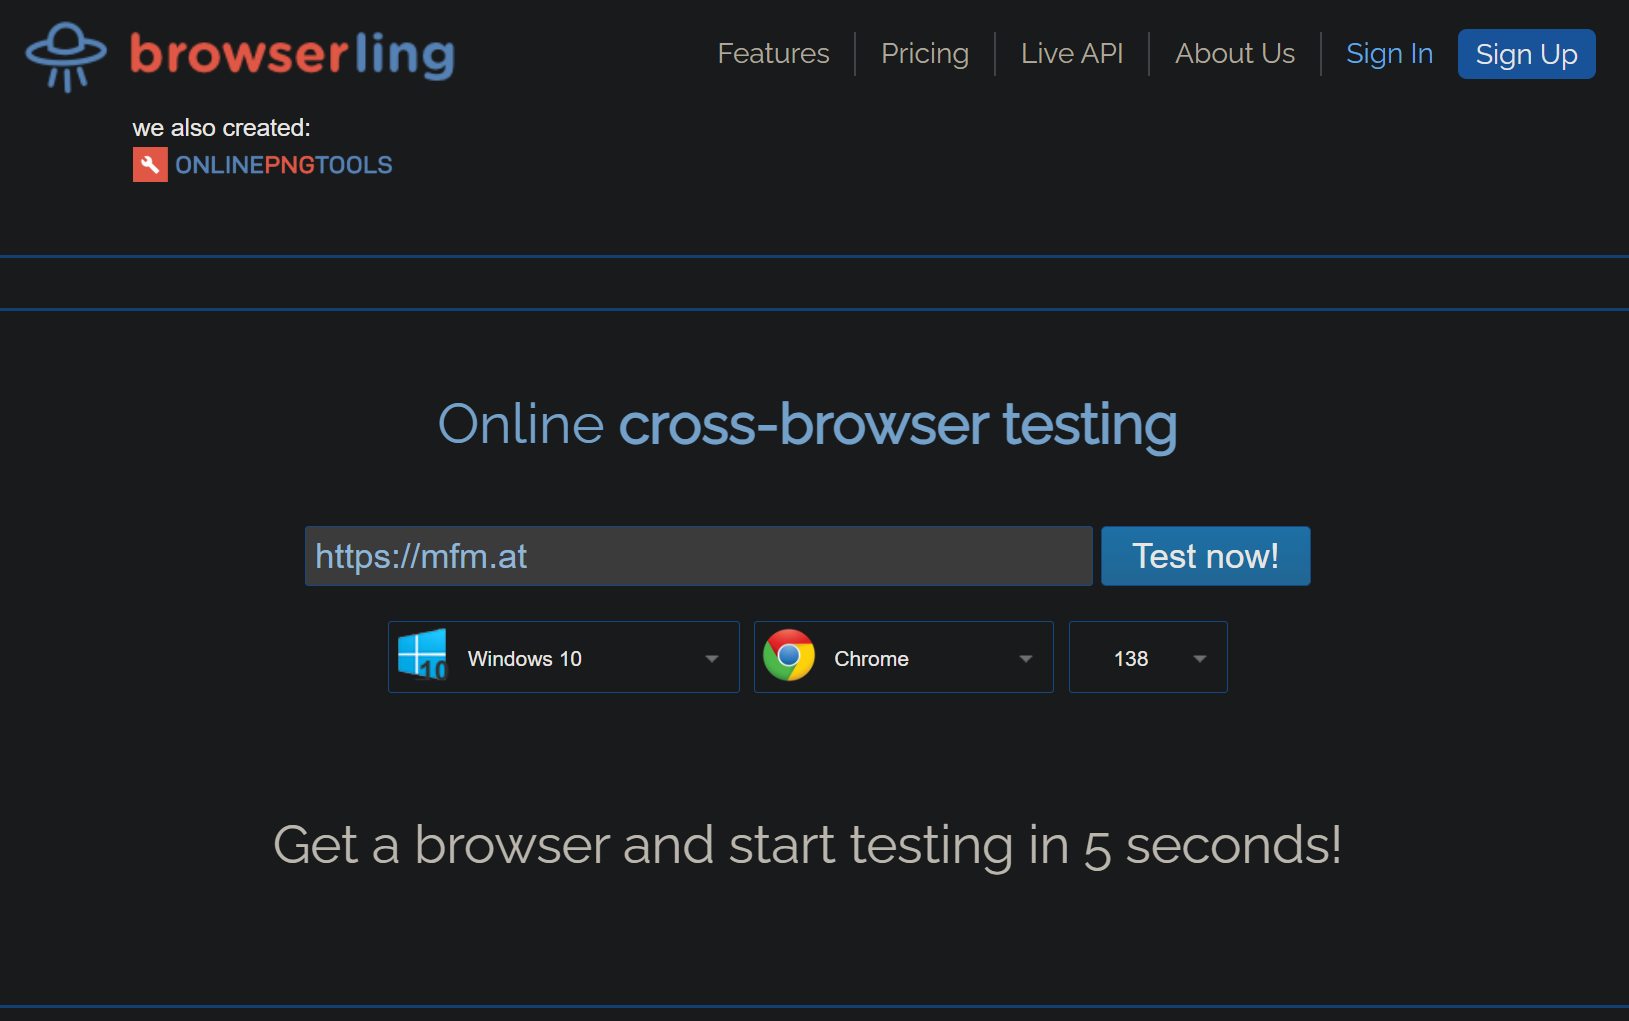This screenshot has width=1629, height=1021.
Task: Click the Browserling UFO logo icon
Action: 66,56
